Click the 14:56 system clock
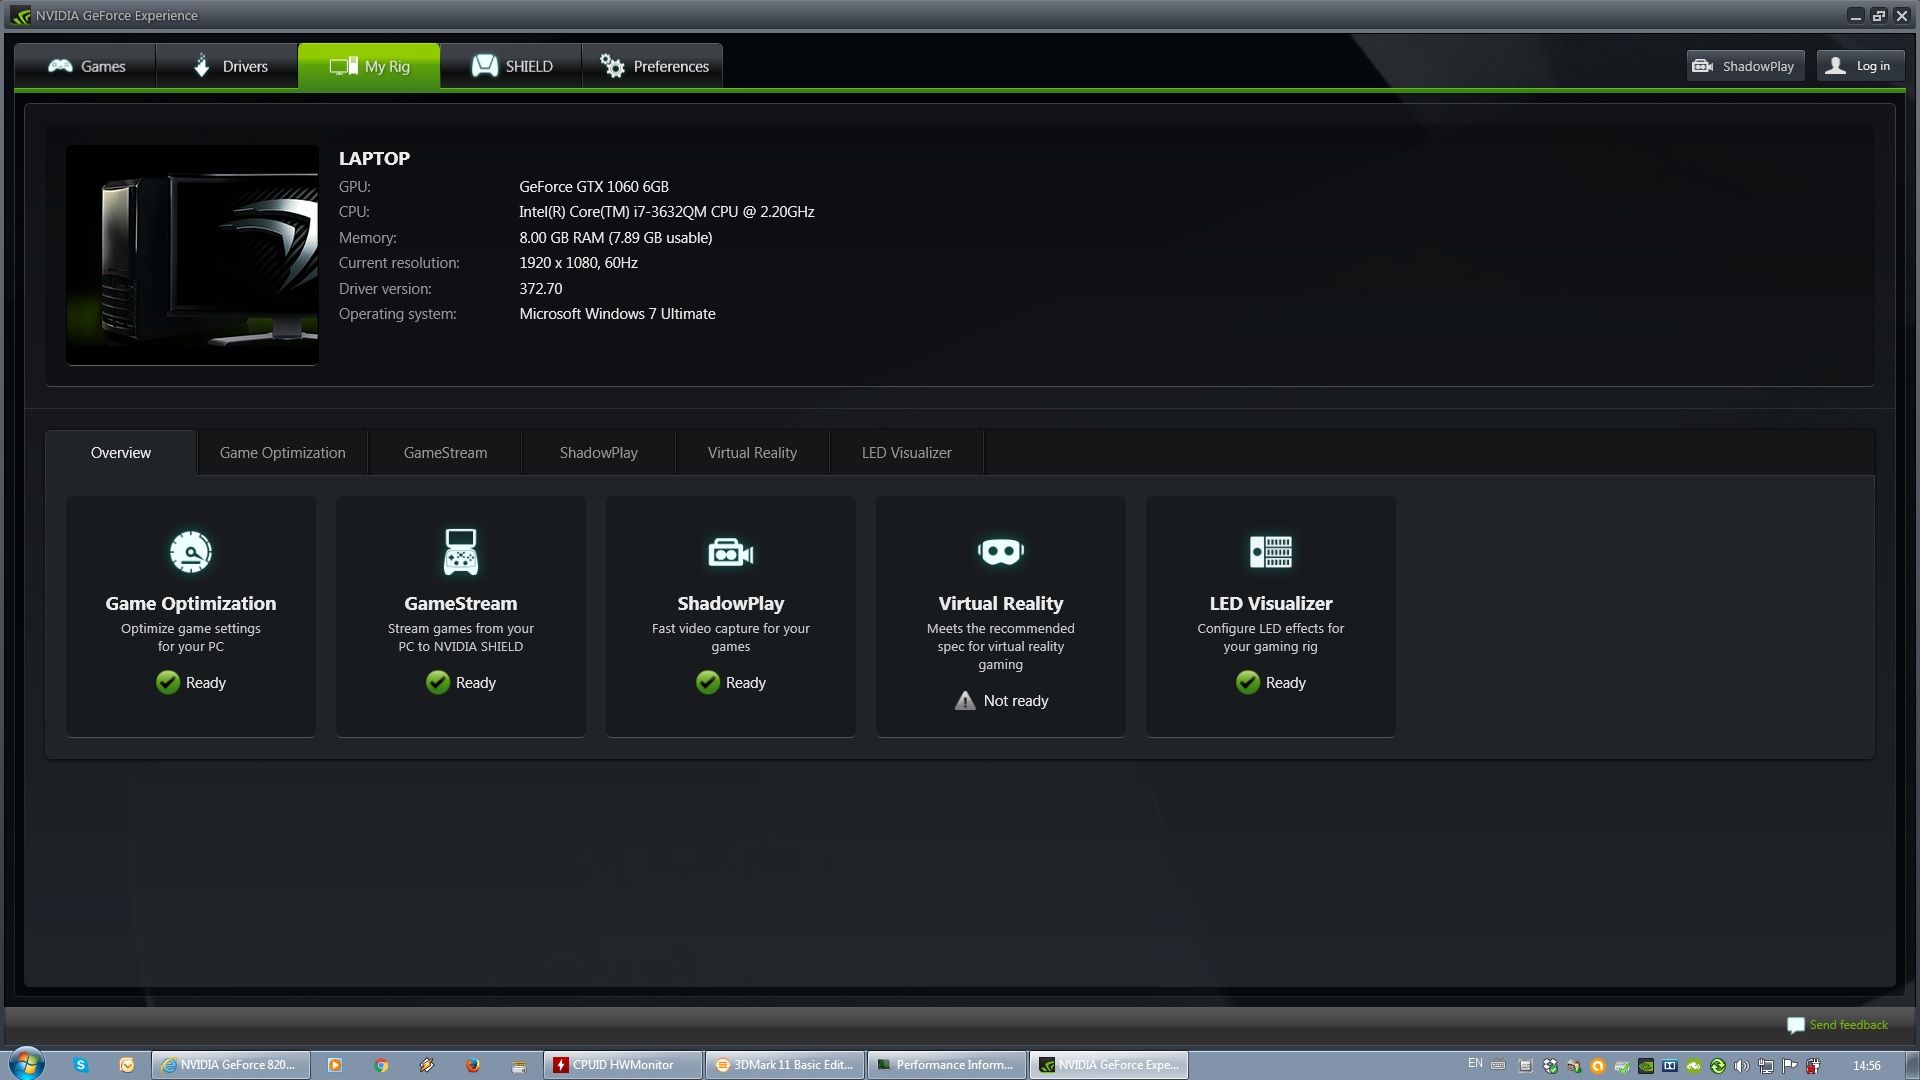Screen dimensions: 1920x1080 pos(1866,1066)
